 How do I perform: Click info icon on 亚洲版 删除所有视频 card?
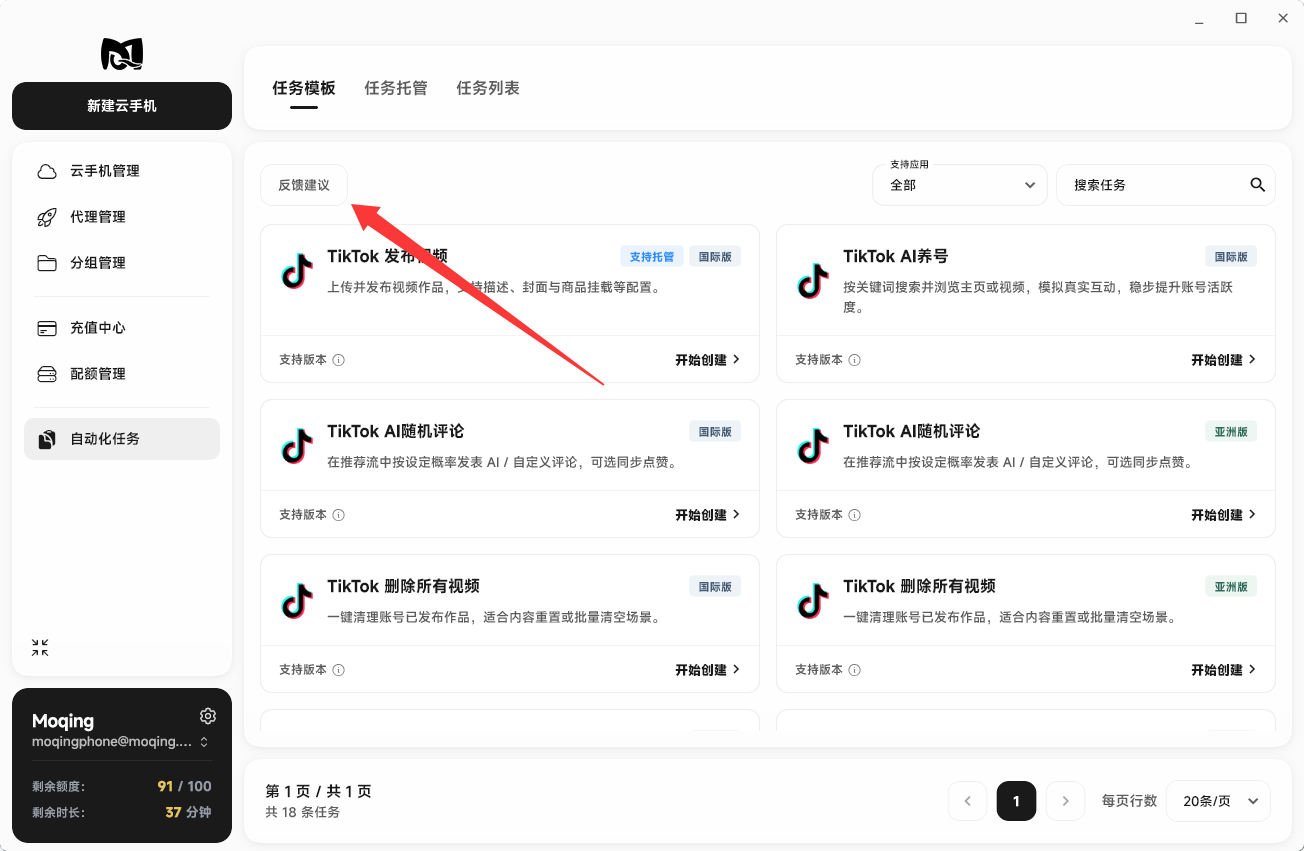[854, 670]
